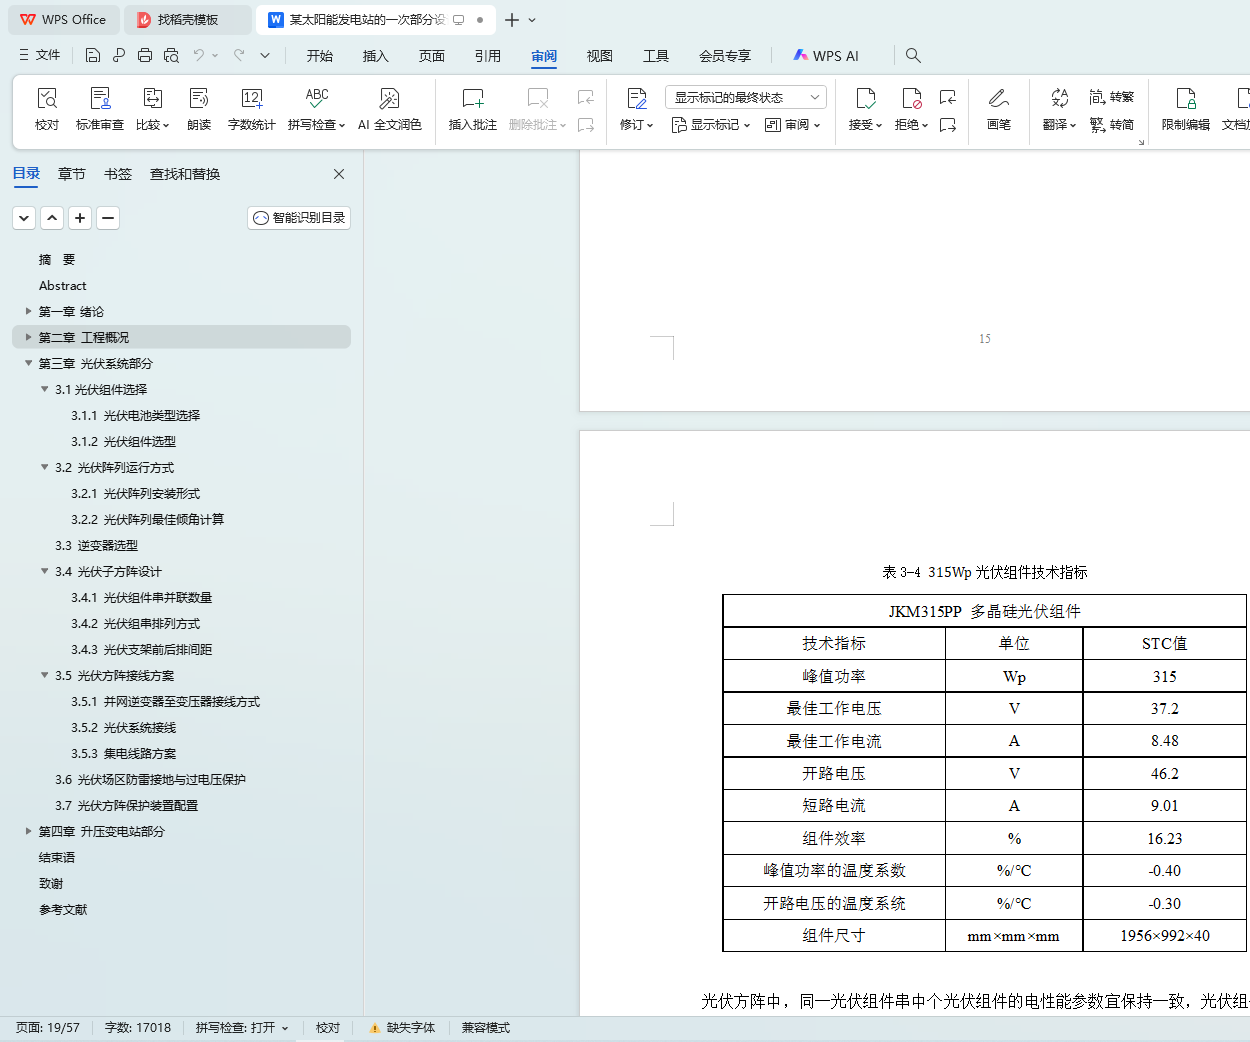The image size is (1250, 1042).
Task: Click the undo arrow icon
Action: [199, 55]
